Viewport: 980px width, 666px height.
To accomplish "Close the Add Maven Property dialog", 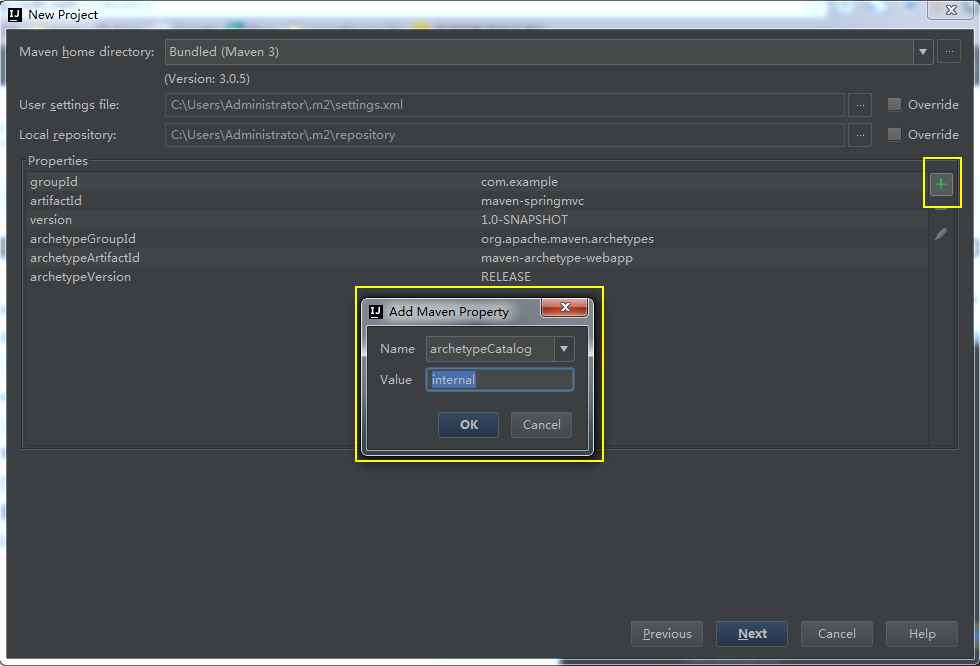I will (565, 307).
